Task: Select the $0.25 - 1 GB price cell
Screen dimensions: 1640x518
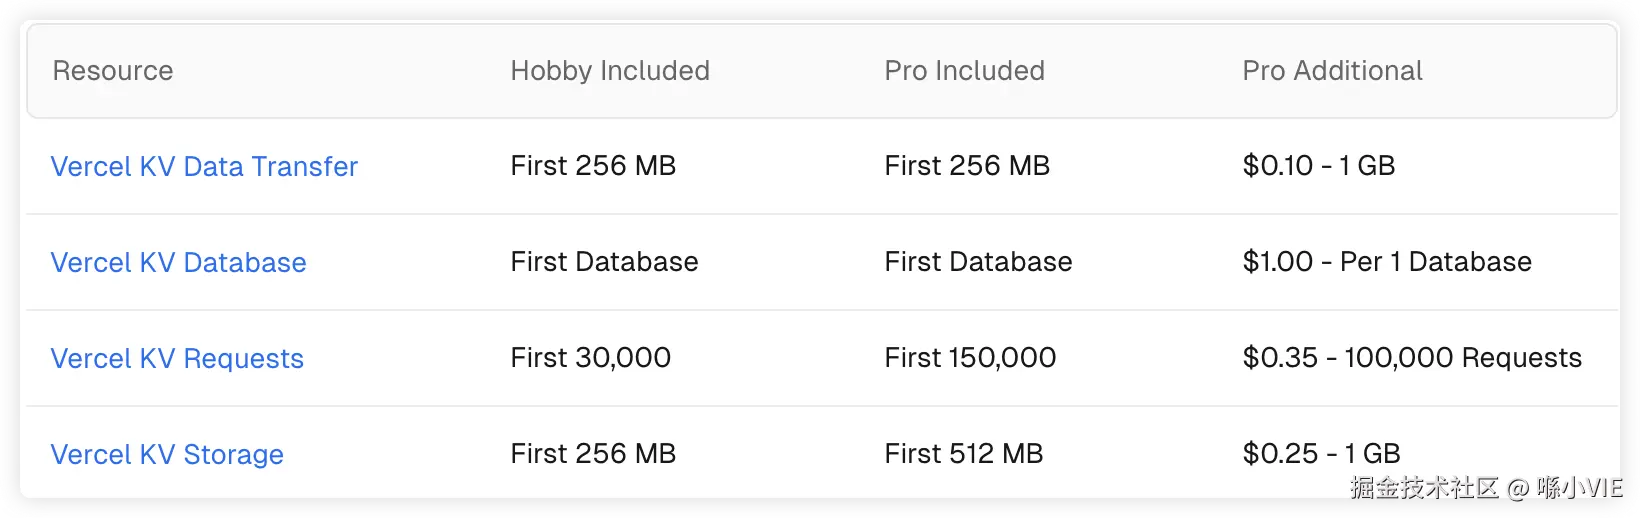Action: click(1320, 454)
